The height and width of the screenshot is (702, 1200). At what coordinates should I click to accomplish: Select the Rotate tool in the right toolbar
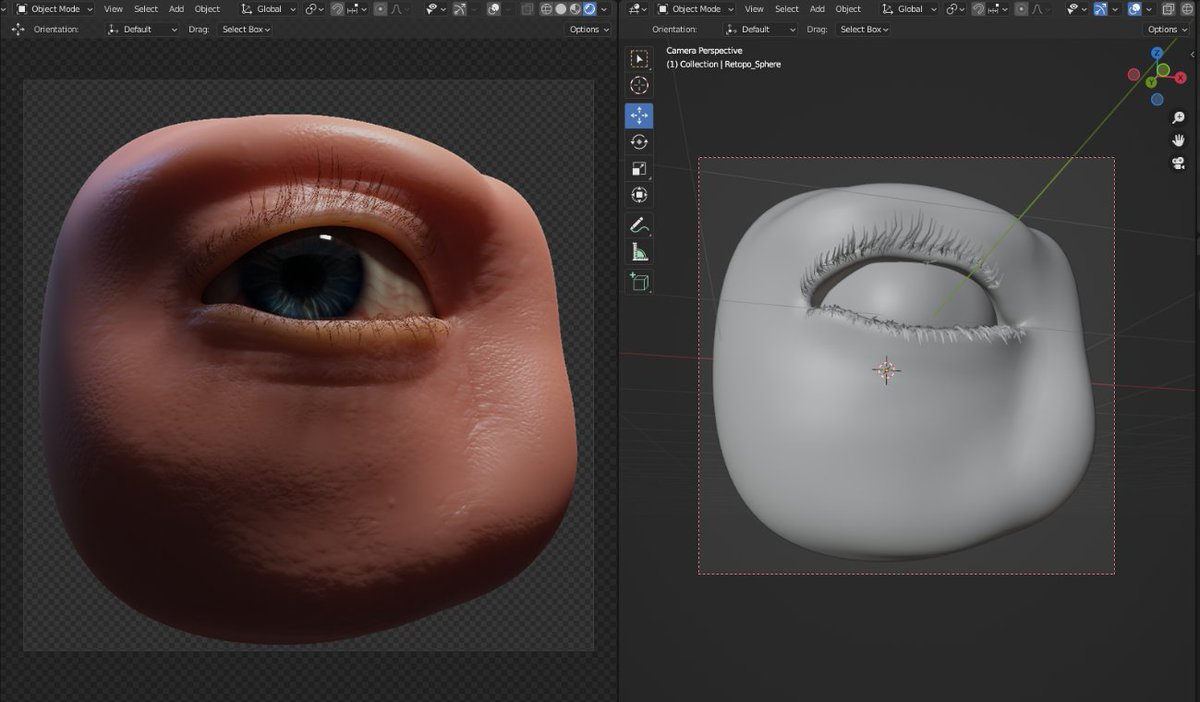tap(638, 141)
